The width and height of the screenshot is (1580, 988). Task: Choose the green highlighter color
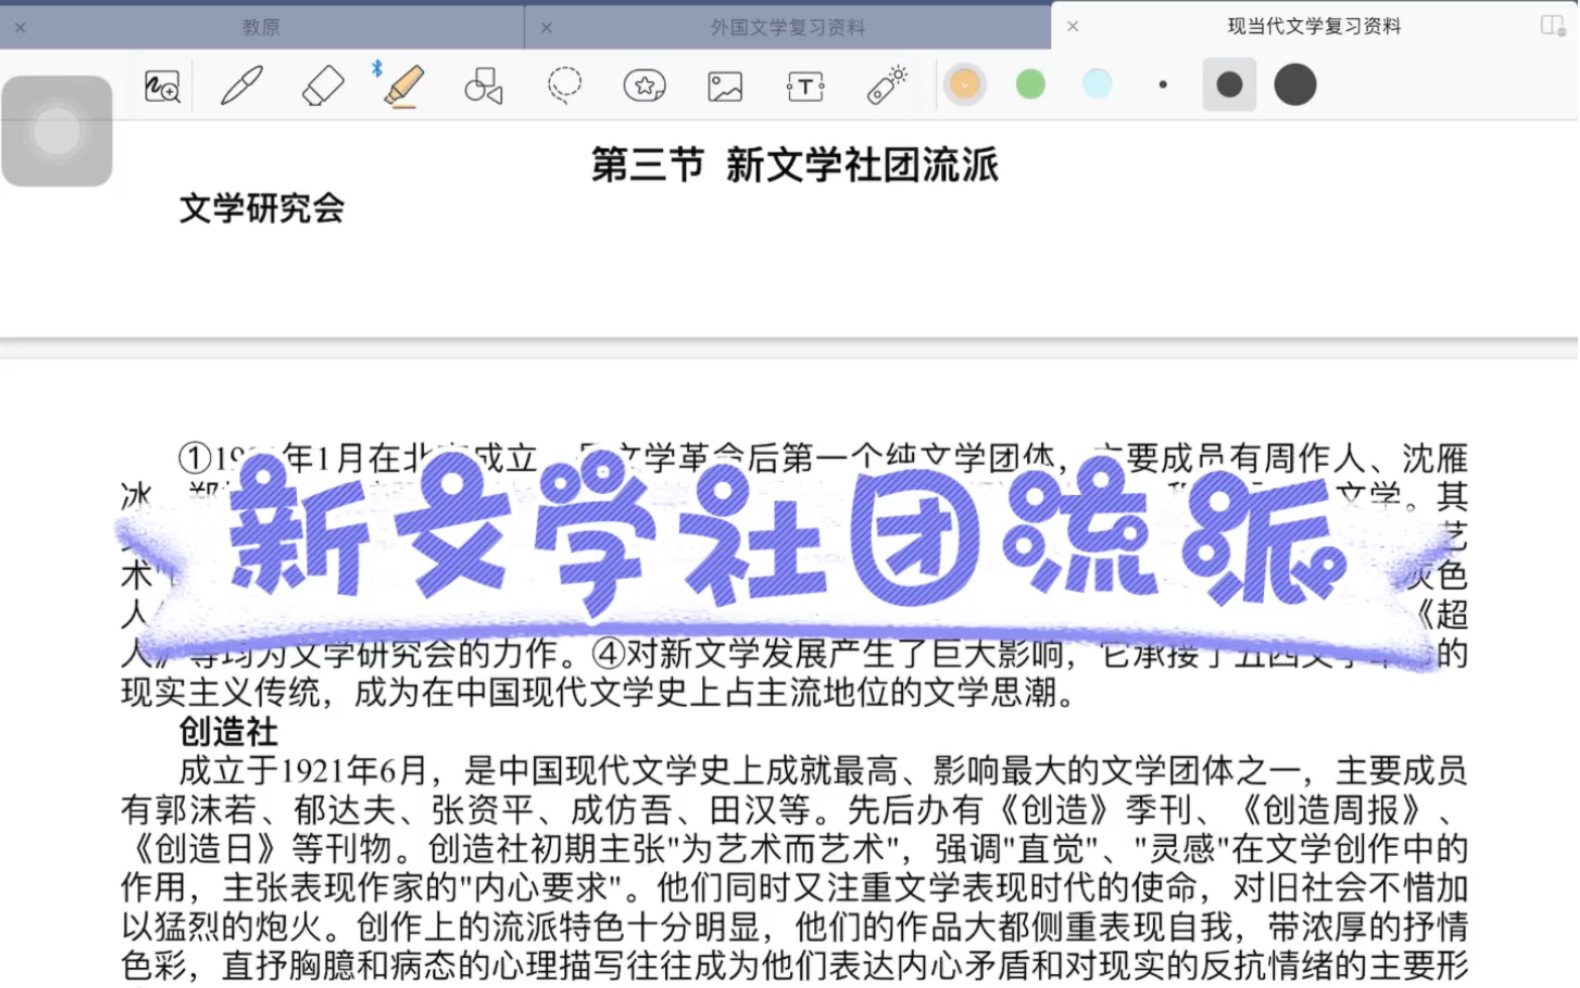1031,85
